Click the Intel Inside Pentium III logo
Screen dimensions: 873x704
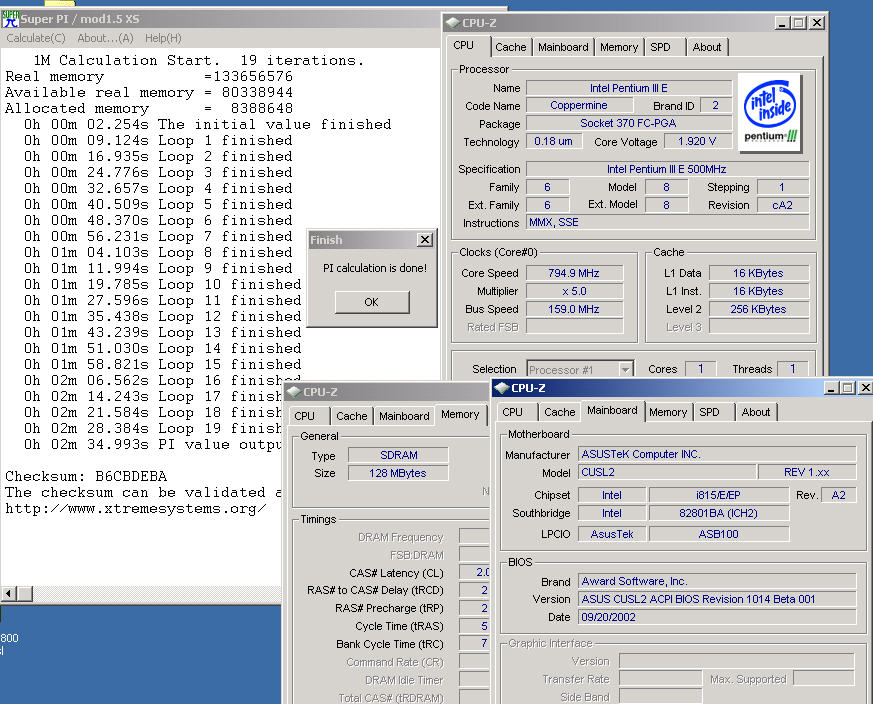[770, 113]
